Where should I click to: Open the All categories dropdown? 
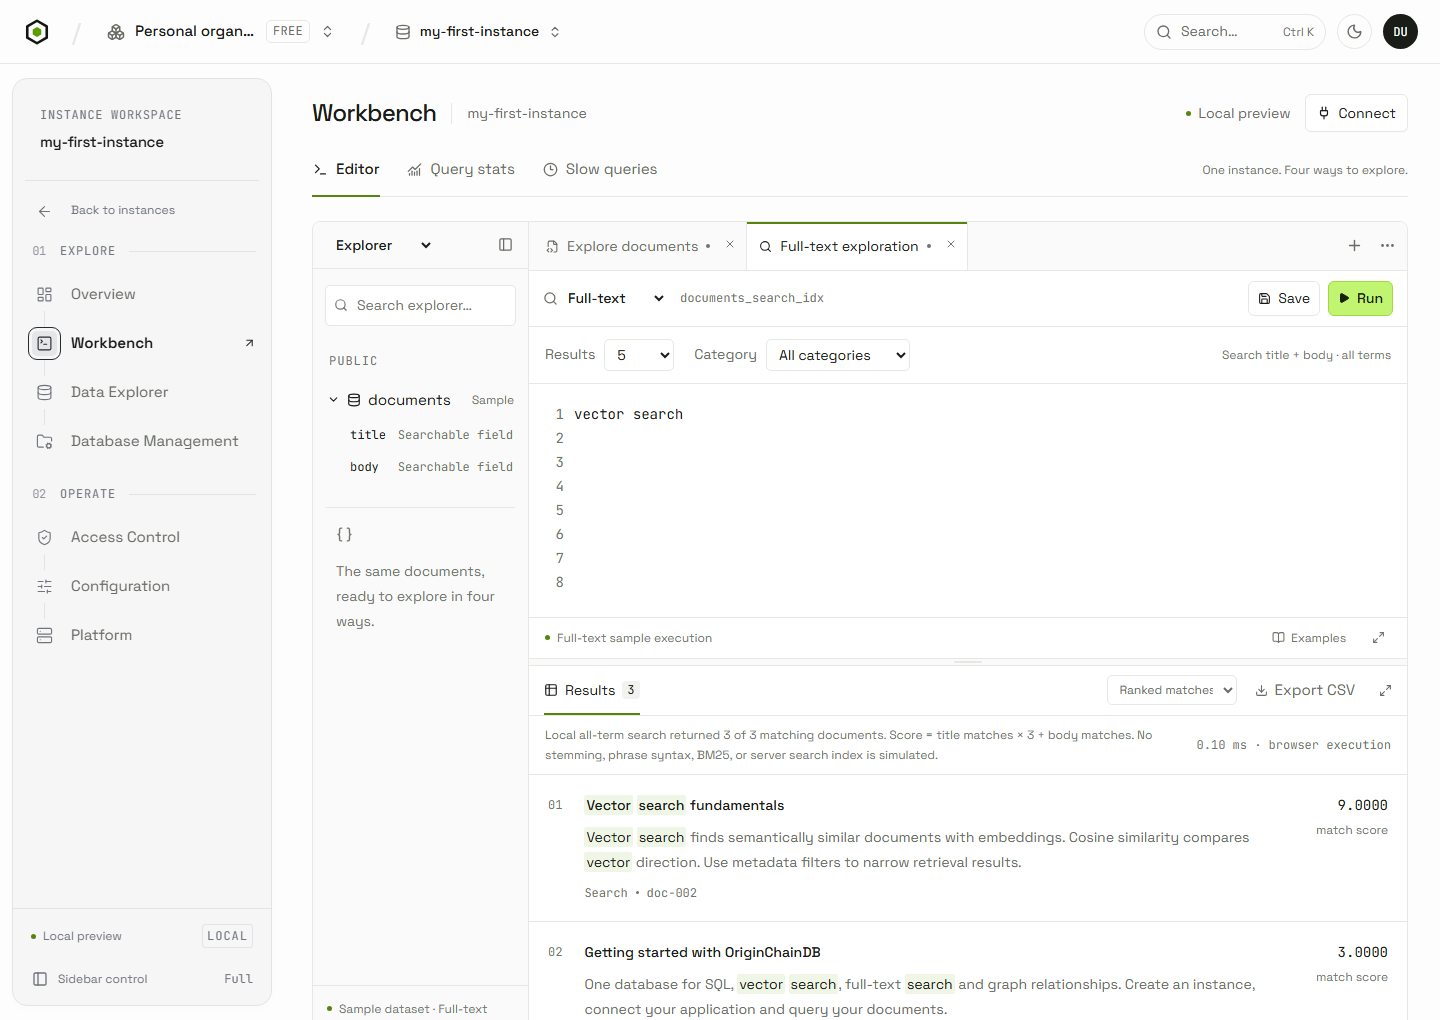tap(838, 355)
